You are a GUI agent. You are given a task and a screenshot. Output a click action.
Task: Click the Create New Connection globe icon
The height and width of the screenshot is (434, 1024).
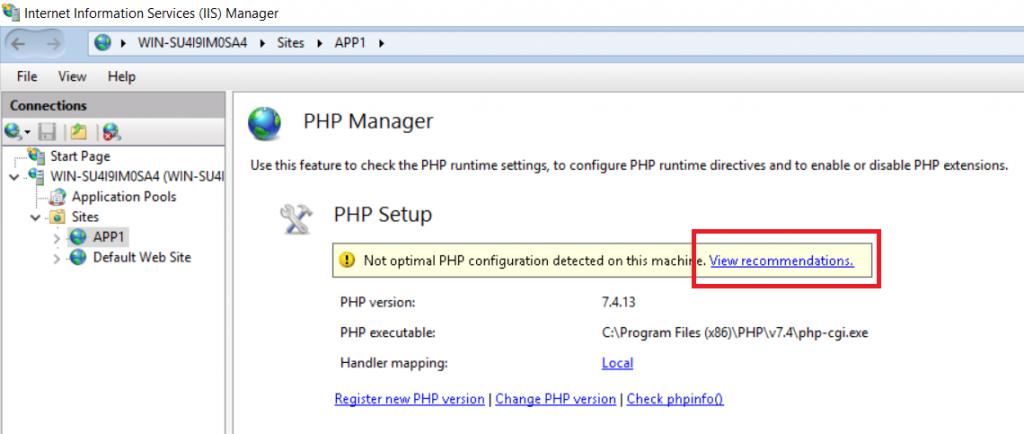pyautogui.click(x=16, y=132)
